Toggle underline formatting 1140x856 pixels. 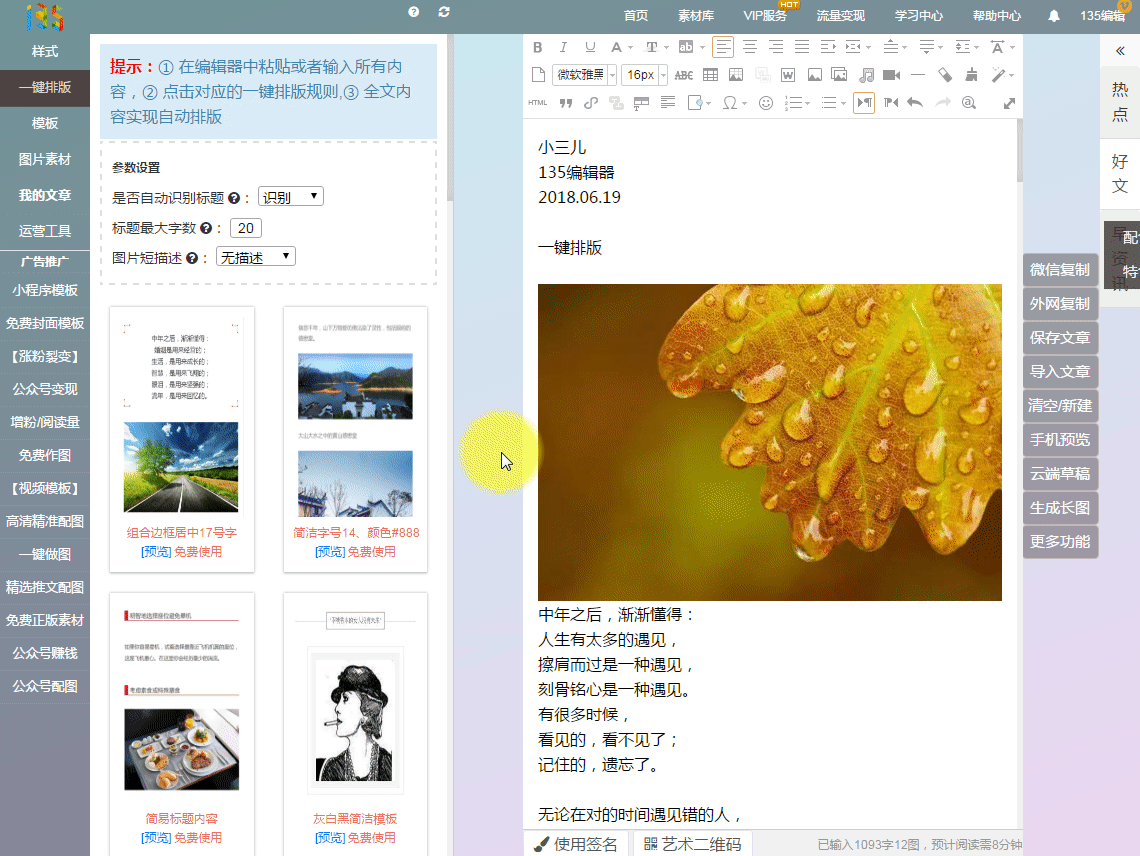[x=588, y=47]
